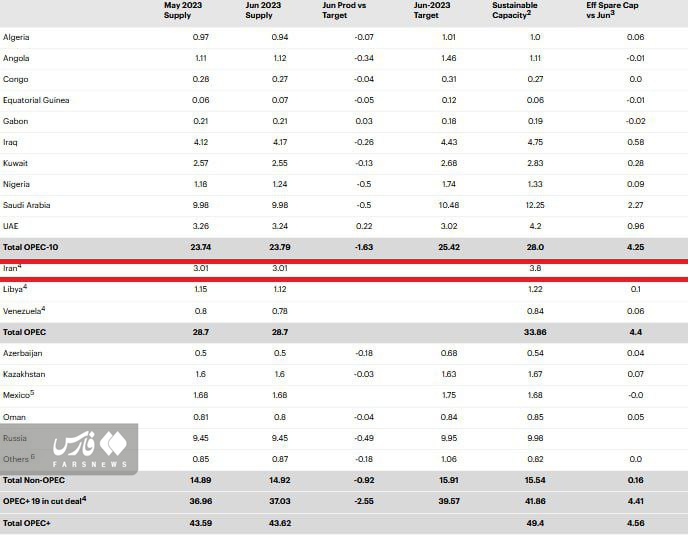Click Saudi Arabia's 12.25 sustainable capacity value
Viewport: 688px width, 535px height.
tap(535, 205)
